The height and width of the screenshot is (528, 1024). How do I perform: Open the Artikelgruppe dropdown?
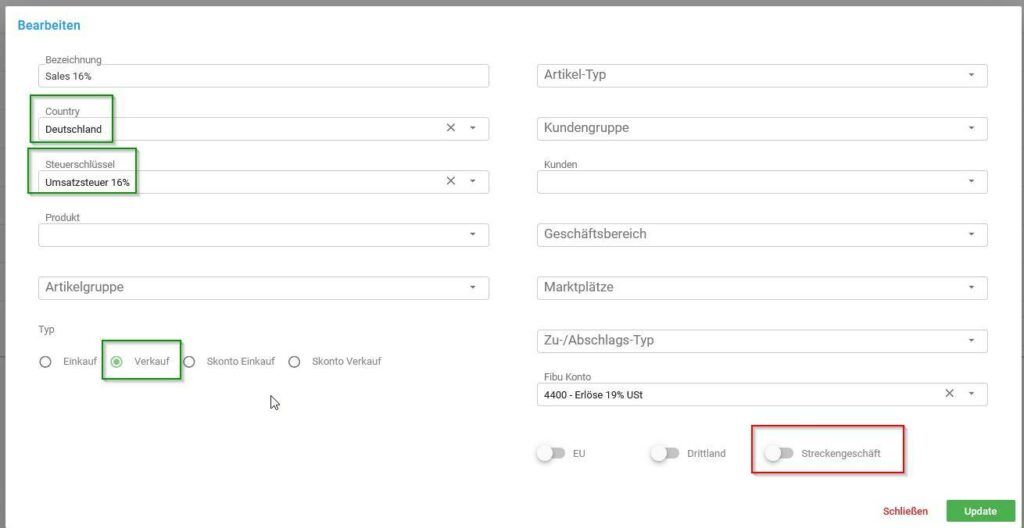point(264,288)
